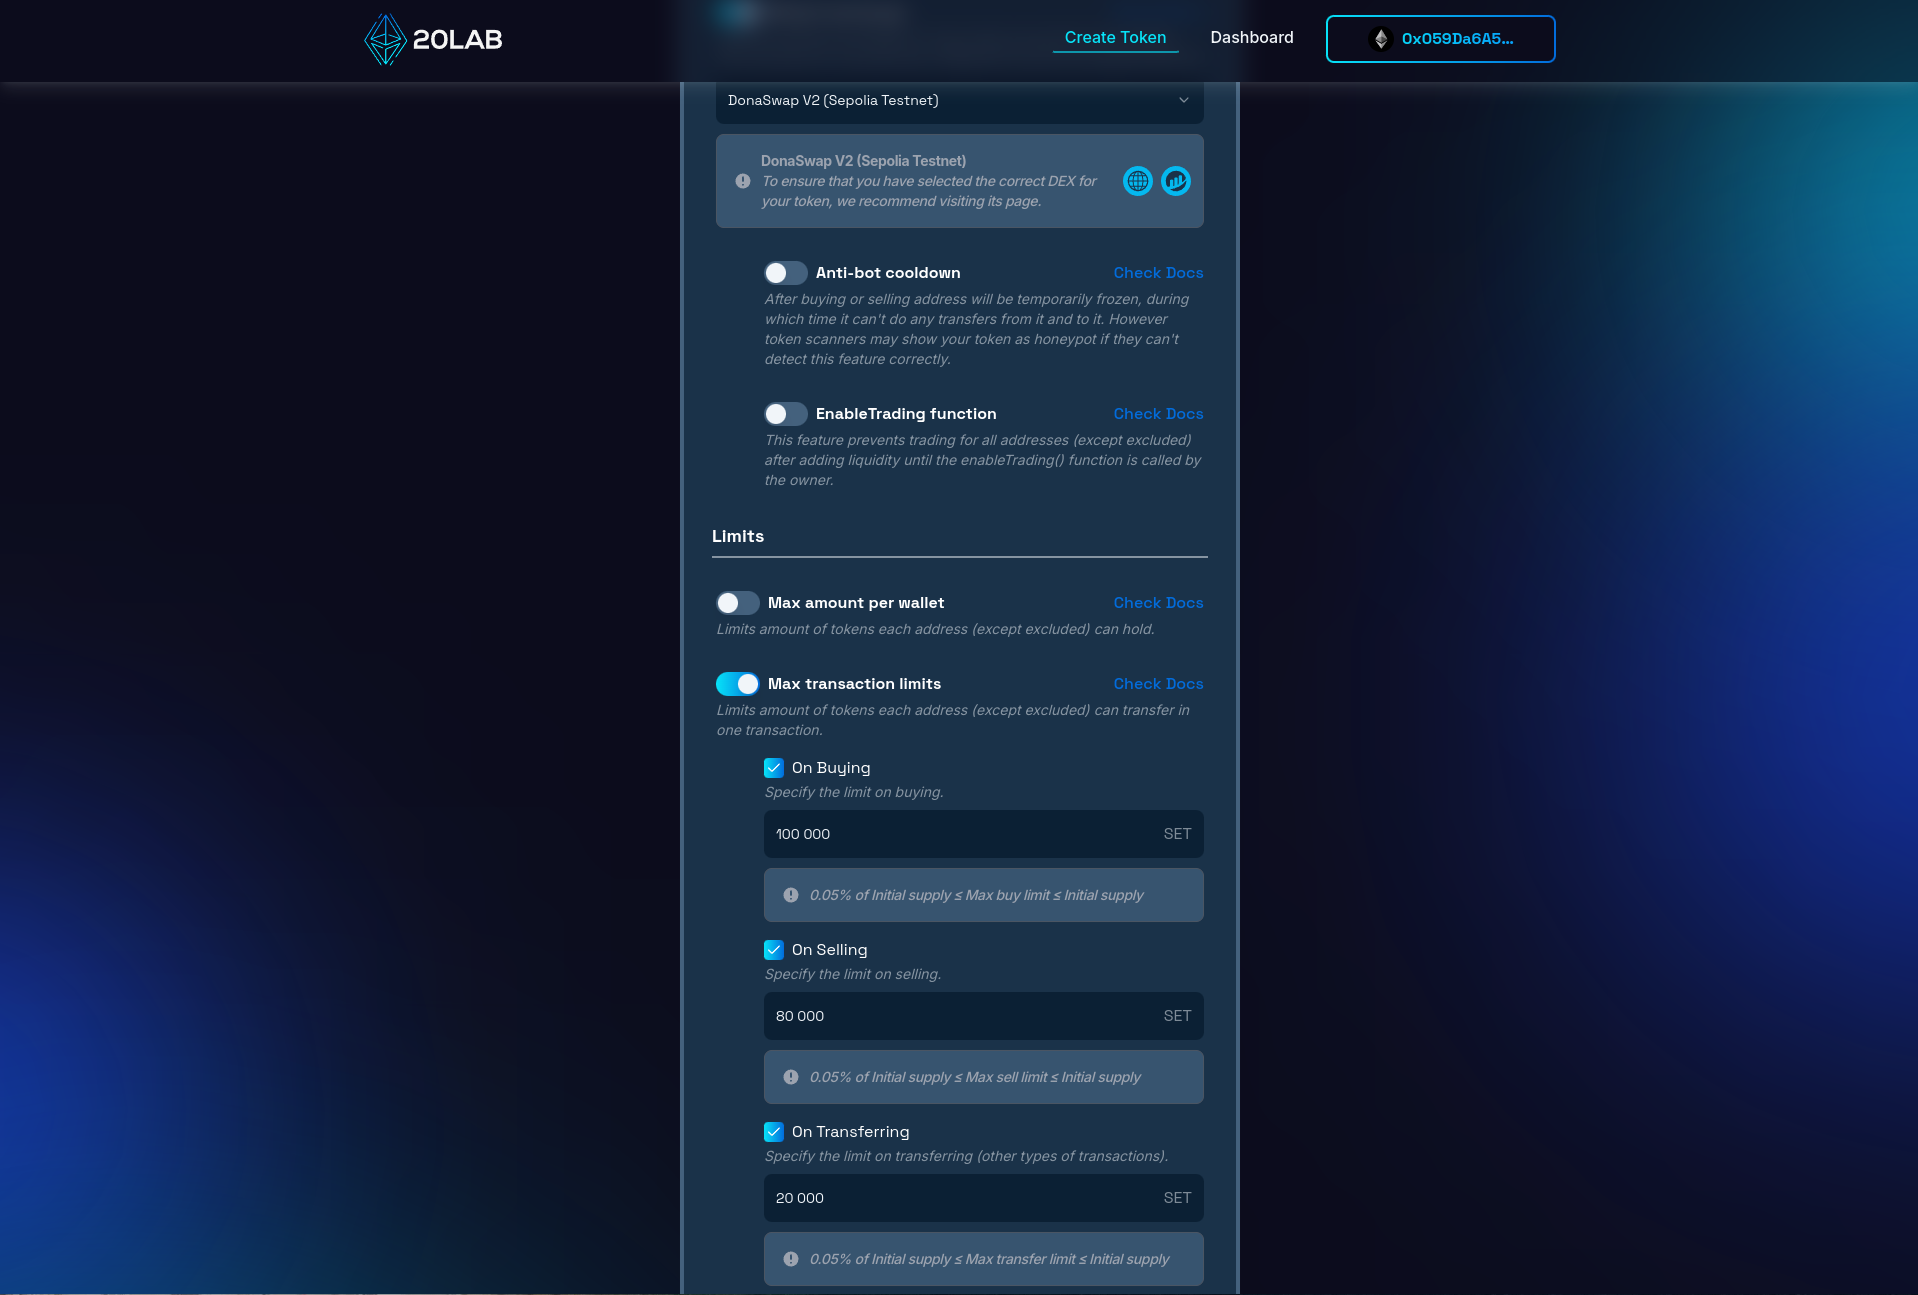Click the Limits section heading
1918x1295 pixels.
[x=738, y=536]
